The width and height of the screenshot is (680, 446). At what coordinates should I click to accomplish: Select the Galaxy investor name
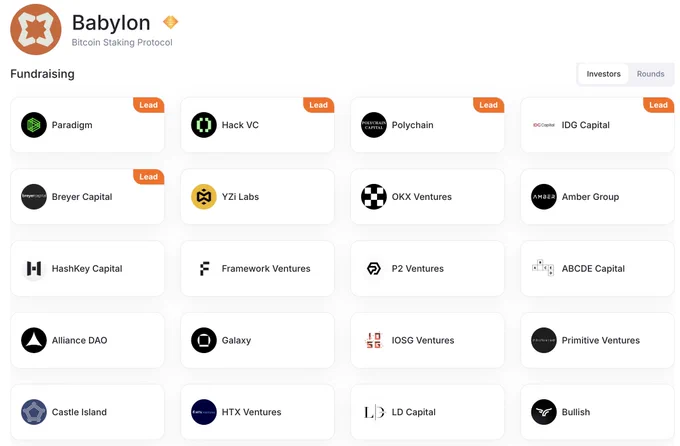point(236,341)
